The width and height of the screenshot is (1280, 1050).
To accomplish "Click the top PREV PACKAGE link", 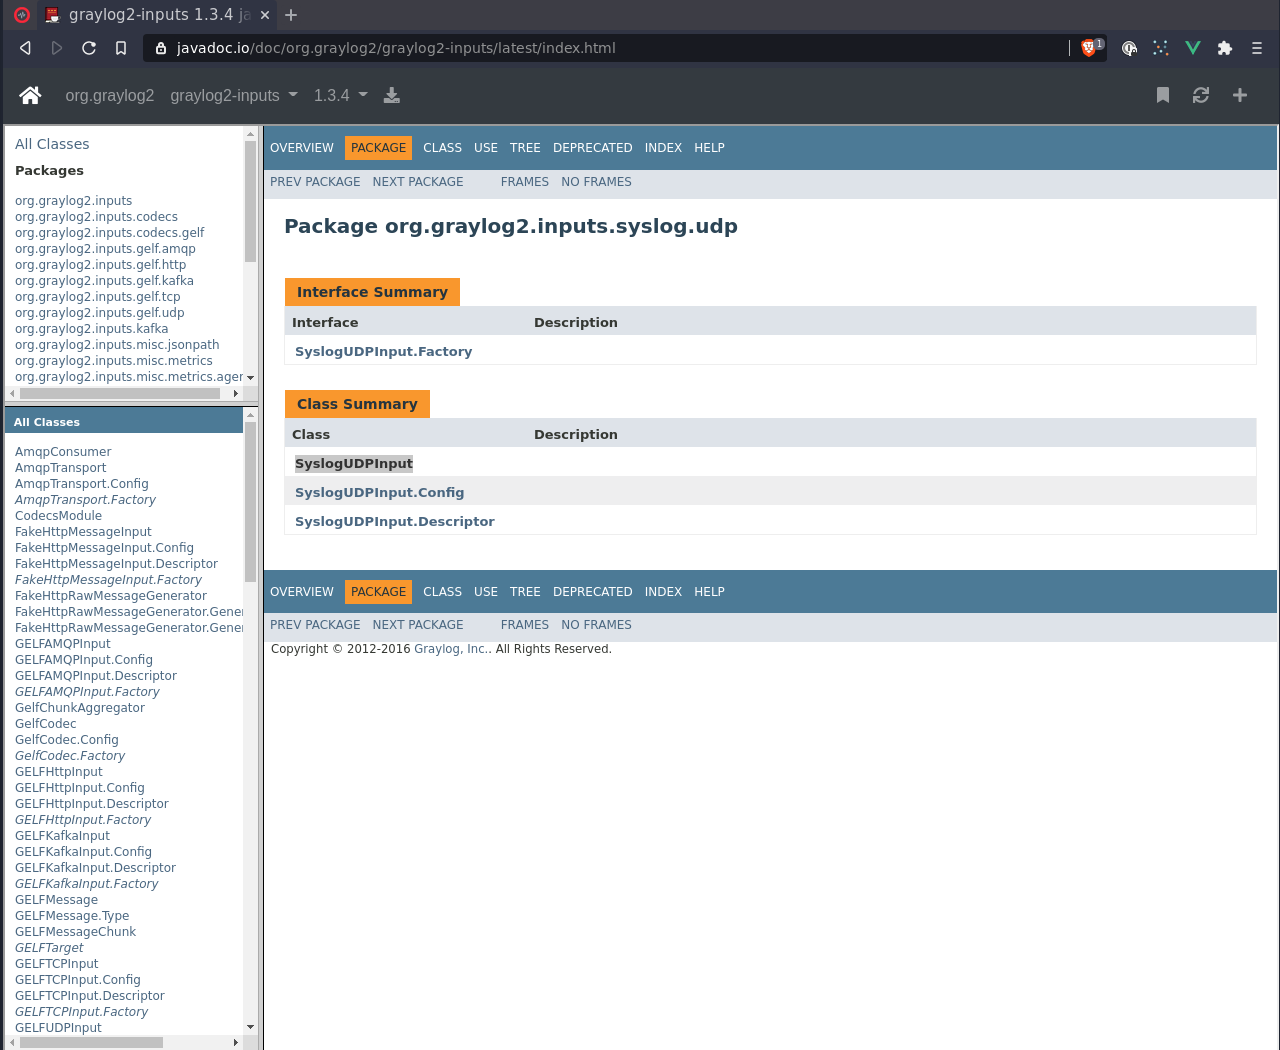I will [x=315, y=182].
